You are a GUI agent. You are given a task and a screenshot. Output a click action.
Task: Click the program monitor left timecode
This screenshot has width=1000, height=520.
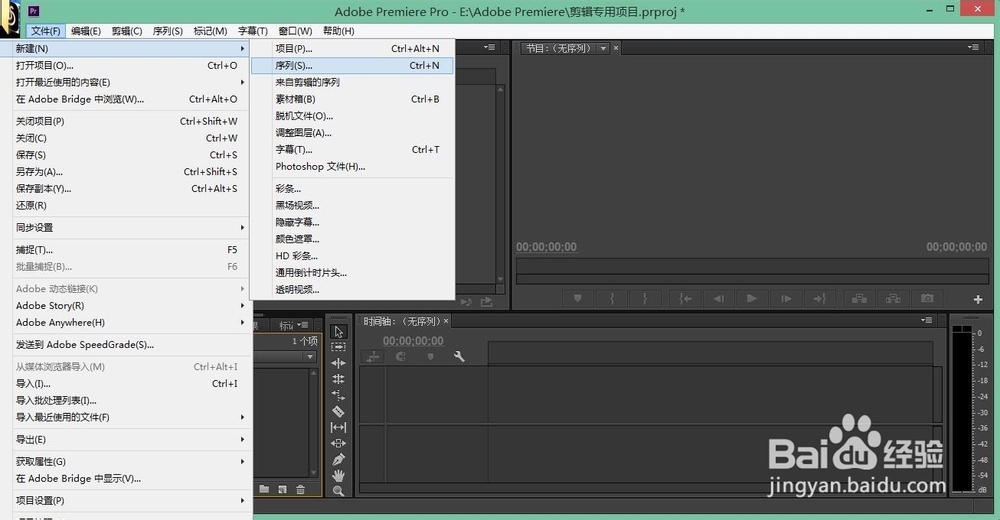pyautogui.click(x=547, y=247)
